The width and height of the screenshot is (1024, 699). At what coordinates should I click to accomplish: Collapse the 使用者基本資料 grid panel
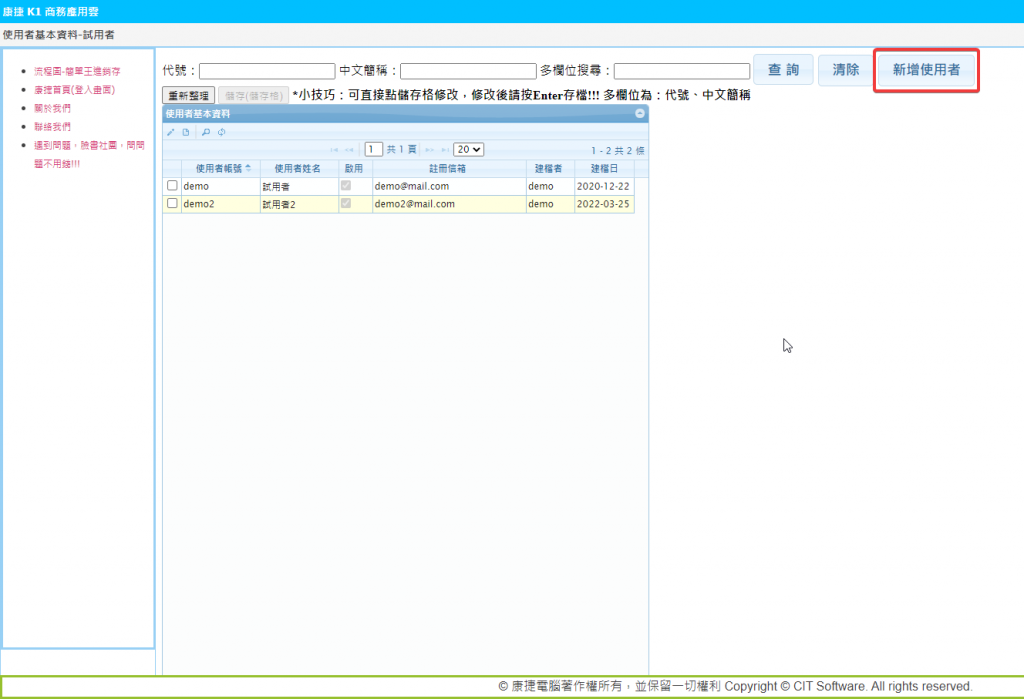(640, 114)
